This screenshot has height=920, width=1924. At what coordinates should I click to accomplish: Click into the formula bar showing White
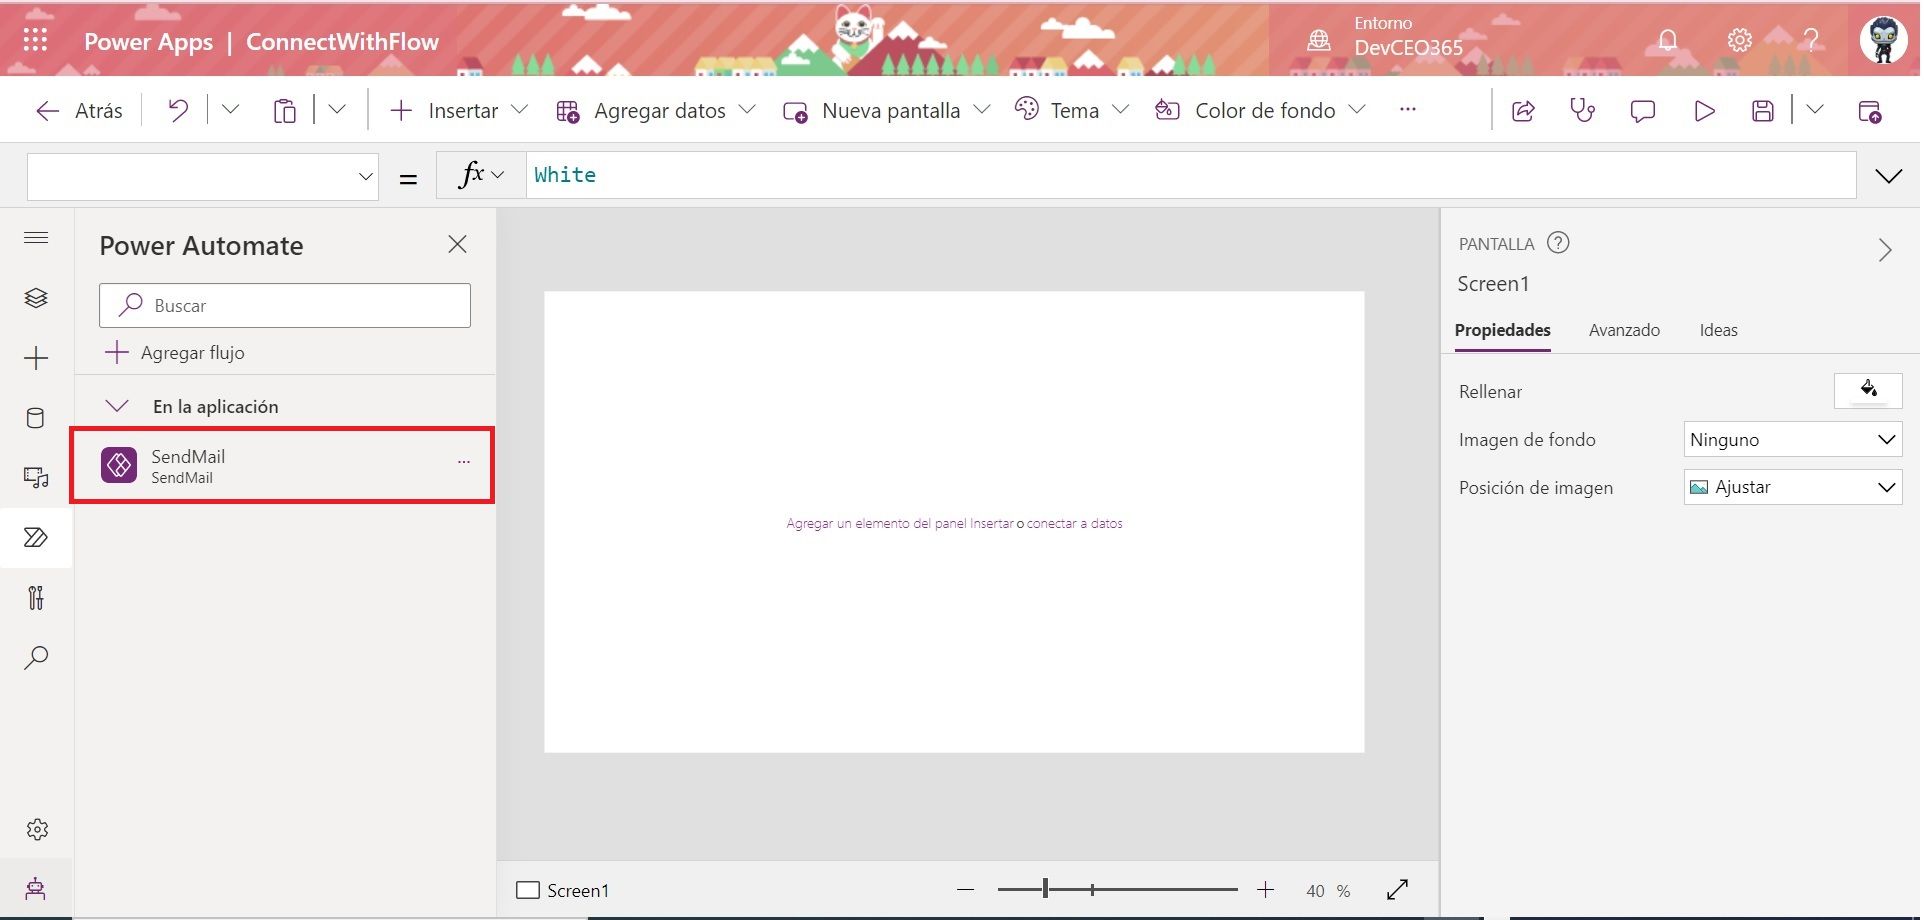1191,175
